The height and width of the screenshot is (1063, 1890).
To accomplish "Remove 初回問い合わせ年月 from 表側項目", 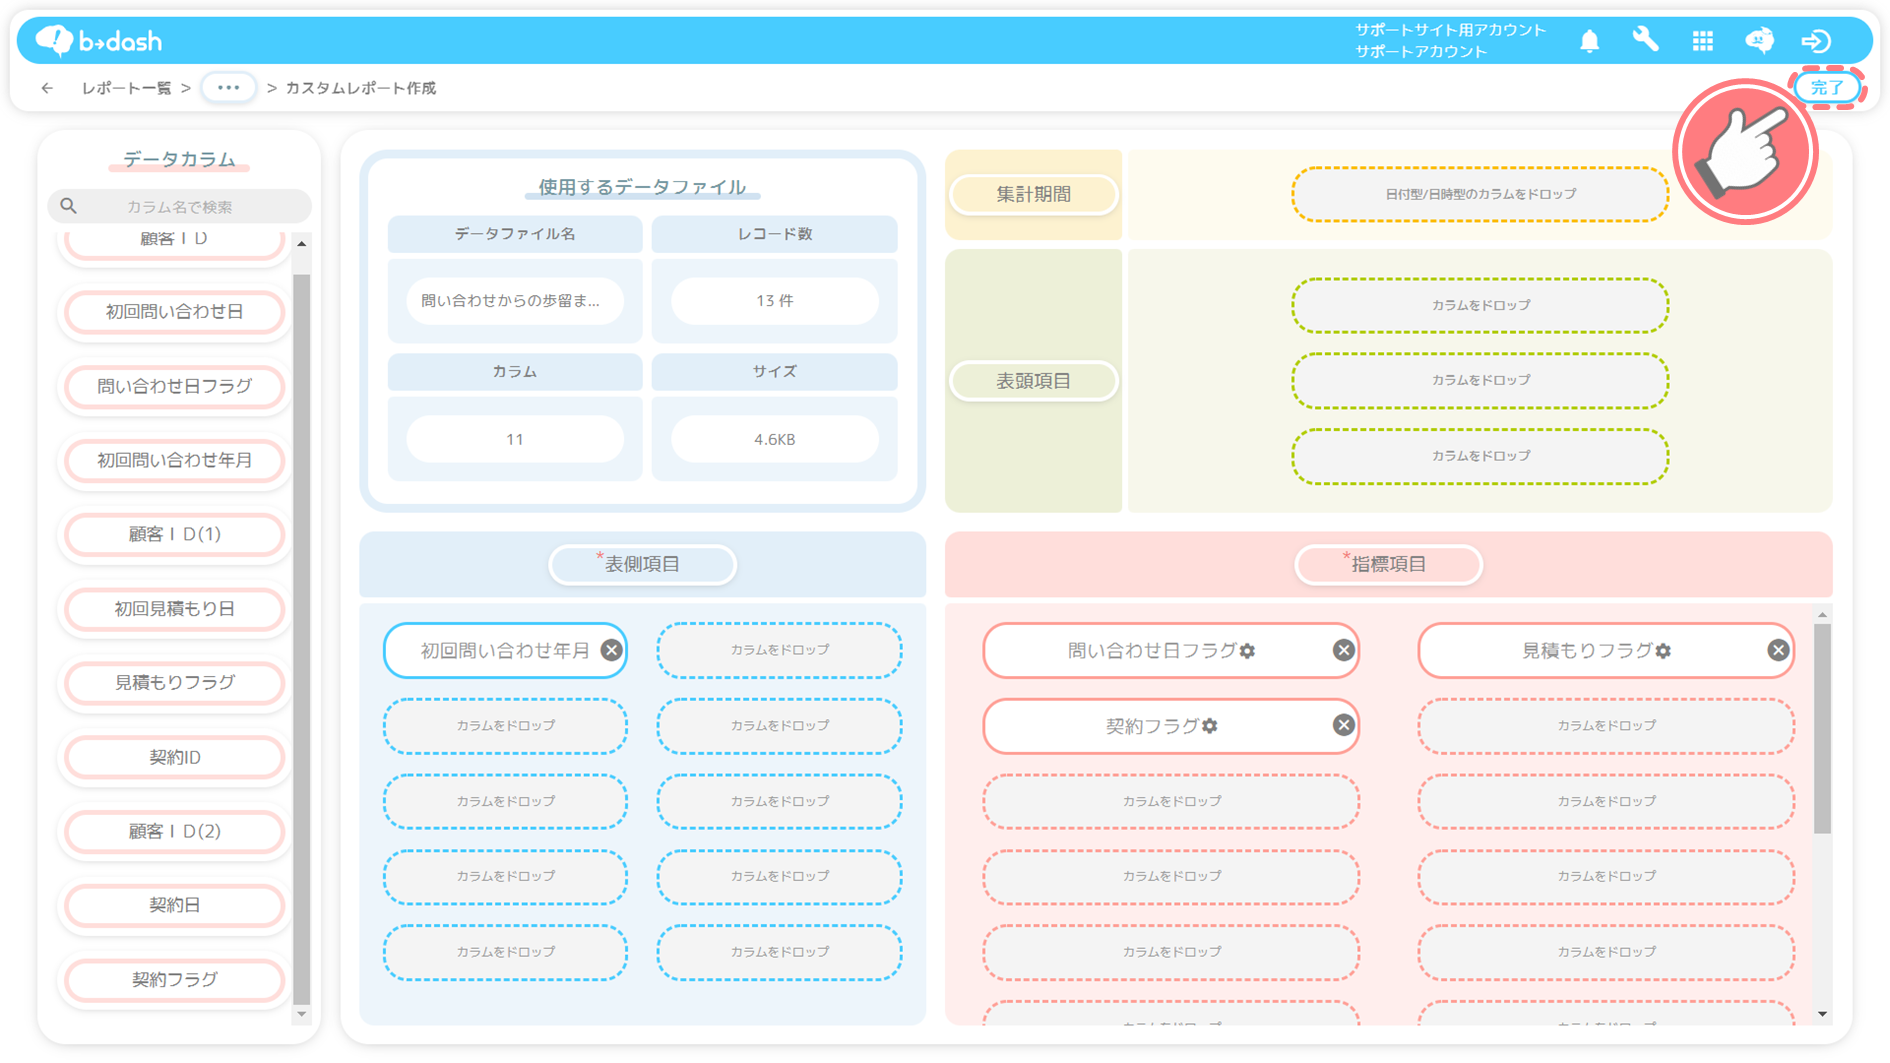I will click(x=611, y=651).
